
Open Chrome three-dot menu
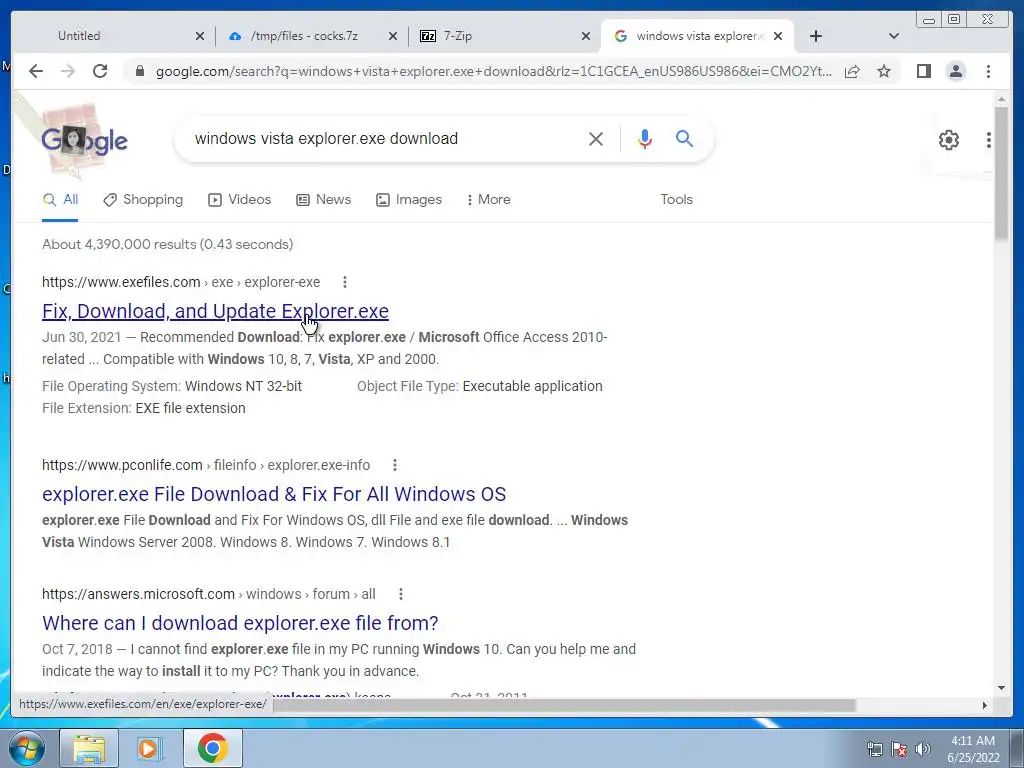tap(988, 71)
